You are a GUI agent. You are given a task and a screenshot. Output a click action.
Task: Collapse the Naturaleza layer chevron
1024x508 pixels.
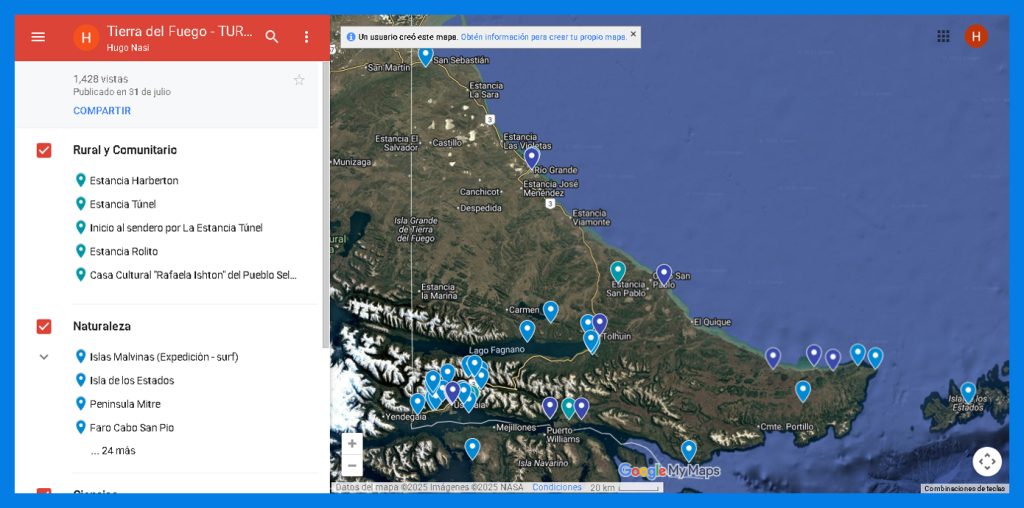click(x=44, y=357)
